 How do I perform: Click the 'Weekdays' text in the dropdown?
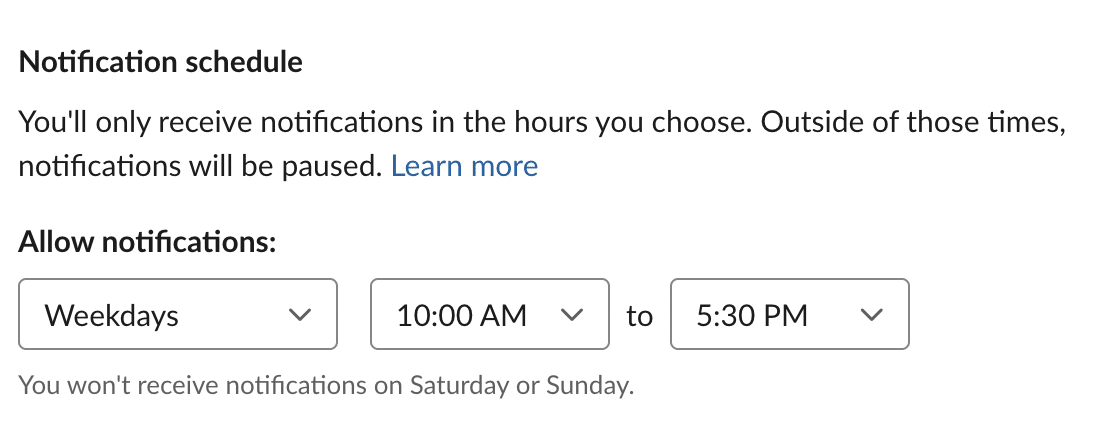(x=112, y=316)
